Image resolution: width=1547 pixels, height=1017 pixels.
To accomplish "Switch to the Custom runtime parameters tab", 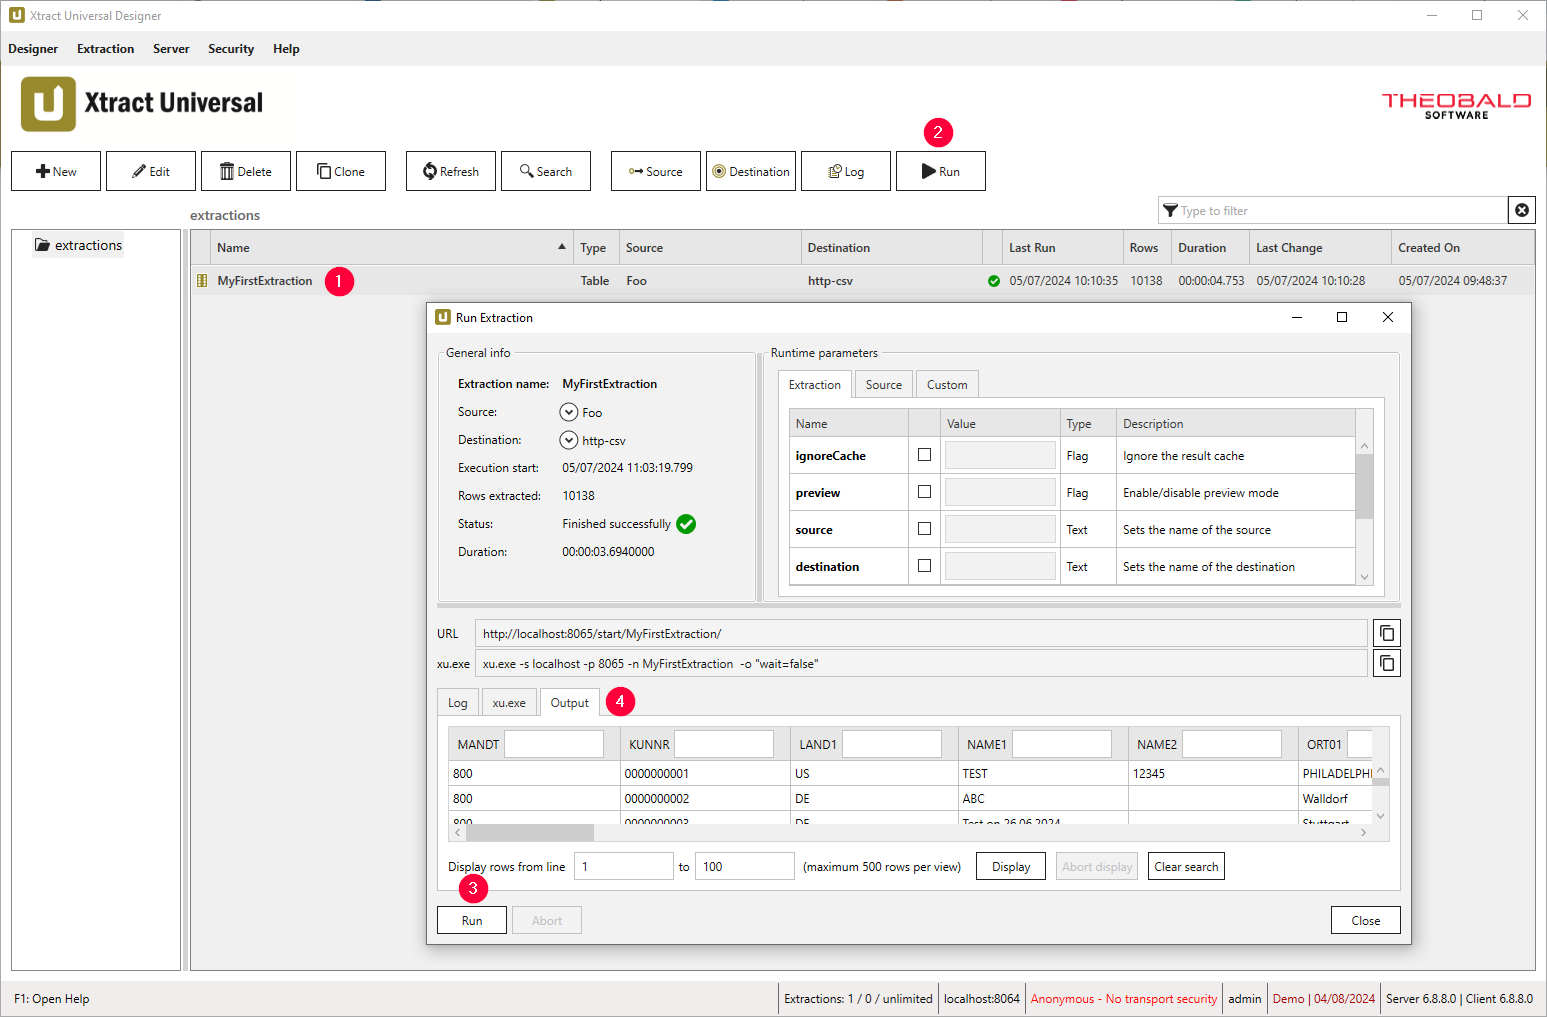I will pyautogui.click(x=947, y=385).
